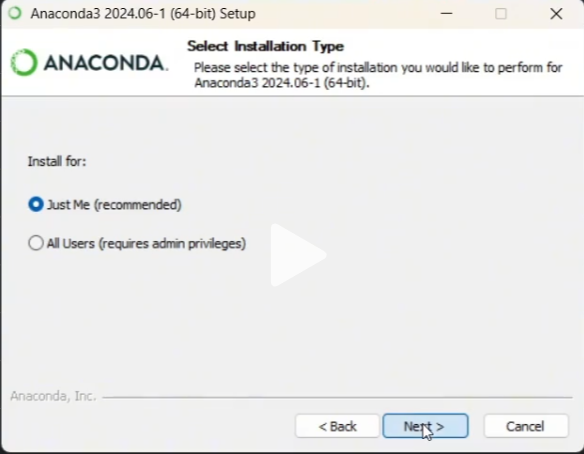The height and width of the screenshot is (454, 584).
Task: Continue with the Next > button
Action: pyautogui.click(x=425, y=426)
